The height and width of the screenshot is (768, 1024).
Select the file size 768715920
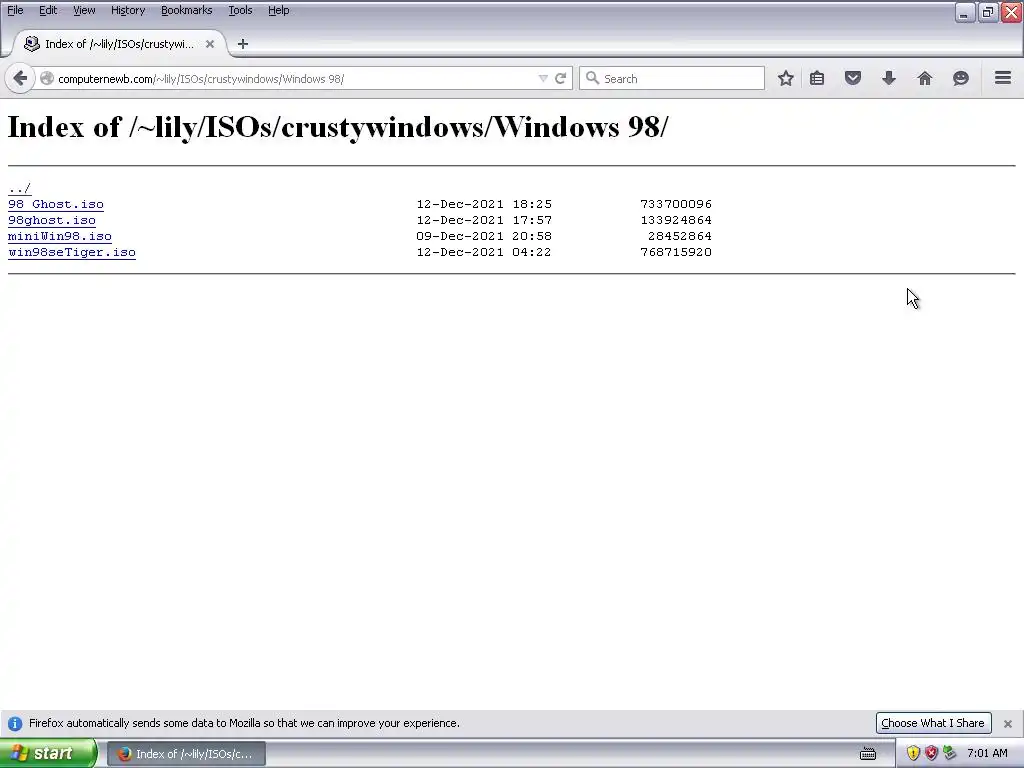676,252
